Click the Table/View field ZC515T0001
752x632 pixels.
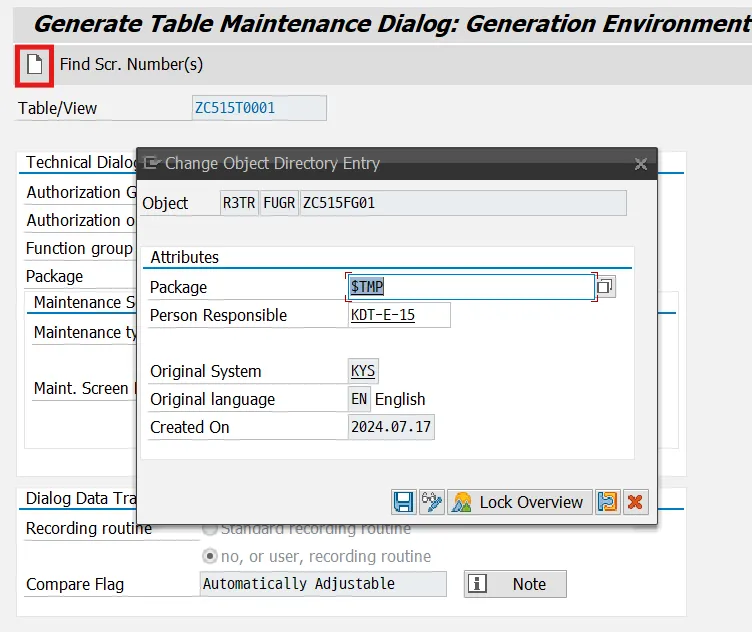pyautogui.click(x=259, y=108)
